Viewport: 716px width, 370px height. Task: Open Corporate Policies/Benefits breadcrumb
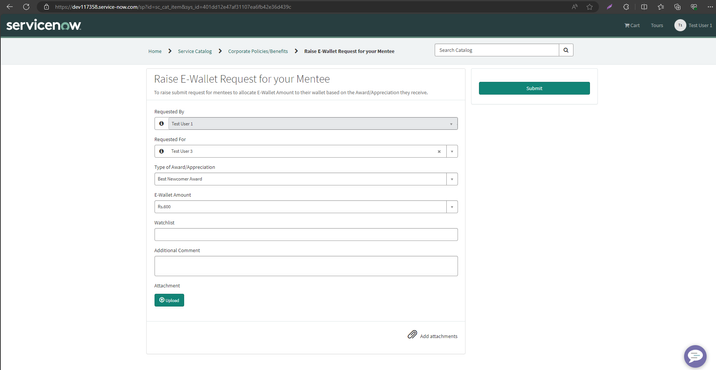click(x=258, y=51)
